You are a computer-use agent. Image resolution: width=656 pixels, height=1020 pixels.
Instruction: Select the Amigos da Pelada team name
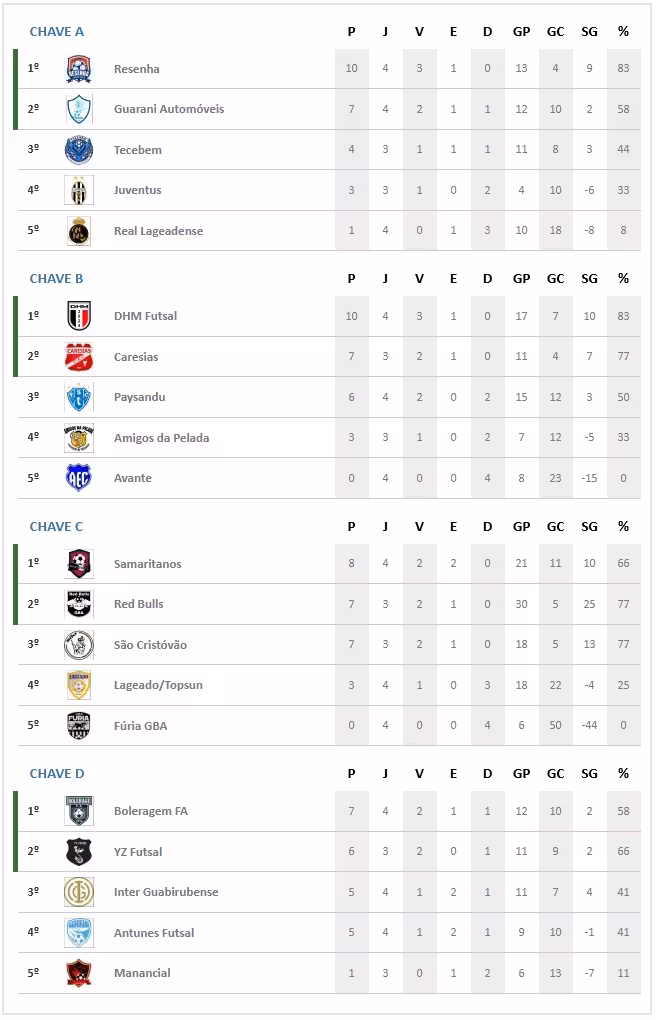(162, 438)
